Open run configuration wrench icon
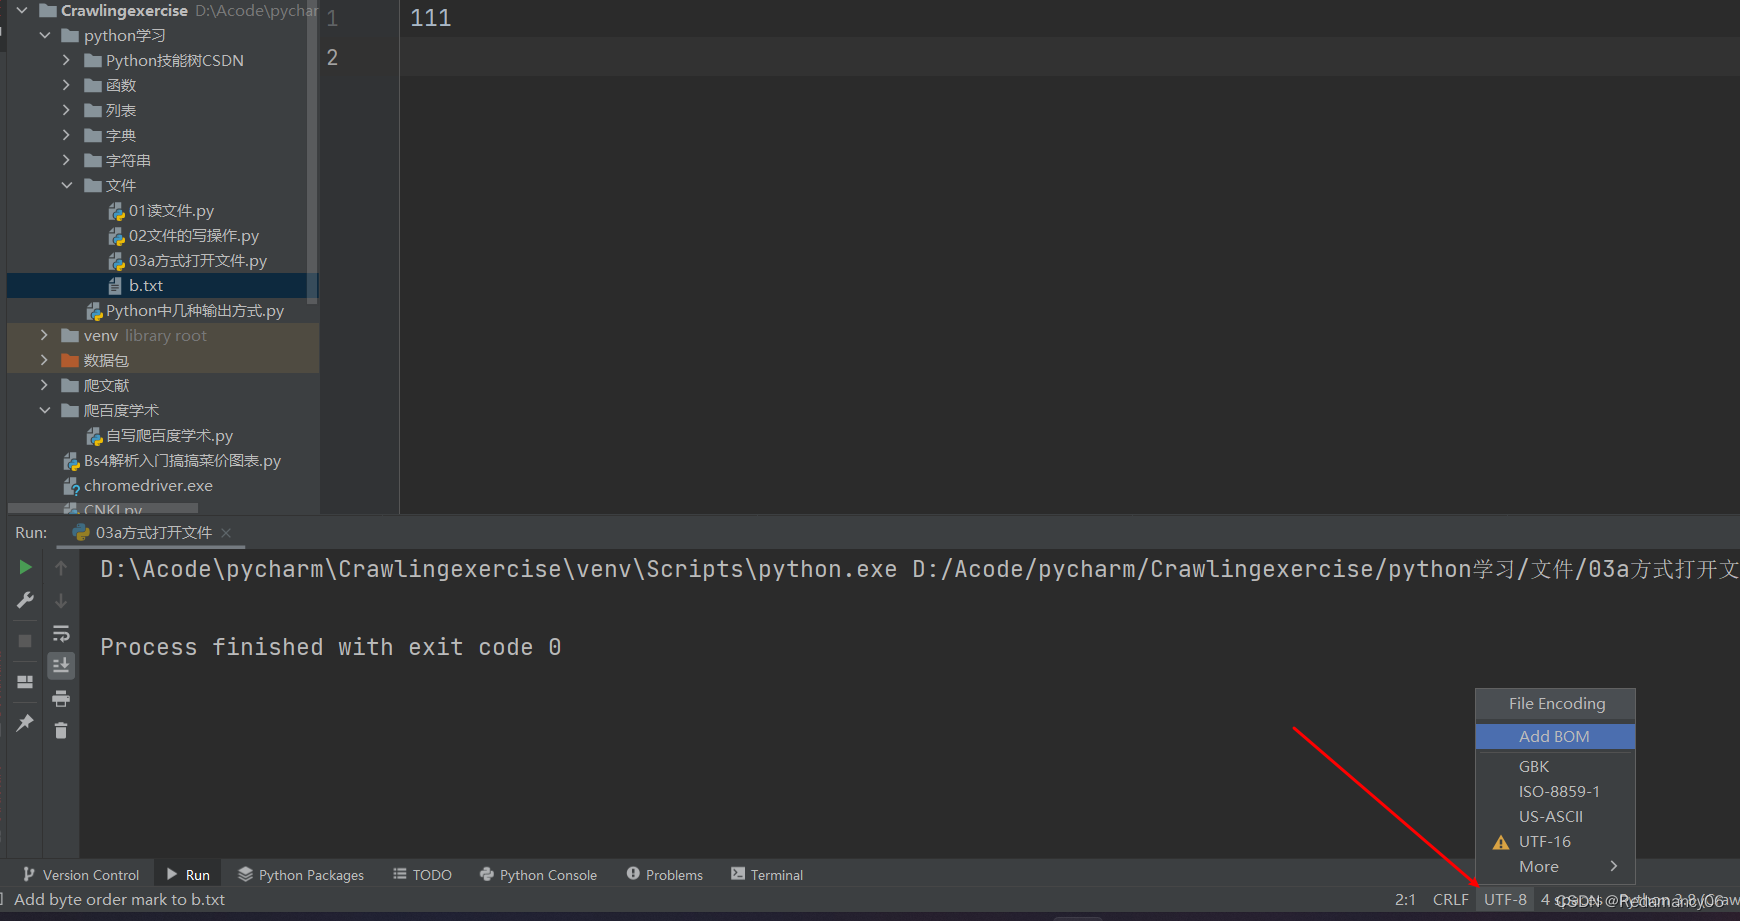 pos(25,600)
